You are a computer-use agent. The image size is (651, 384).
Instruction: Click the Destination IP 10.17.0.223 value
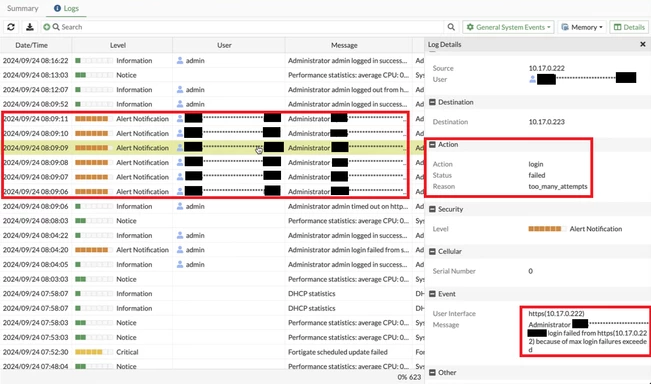pyautogui.click(x=546, y=122)
